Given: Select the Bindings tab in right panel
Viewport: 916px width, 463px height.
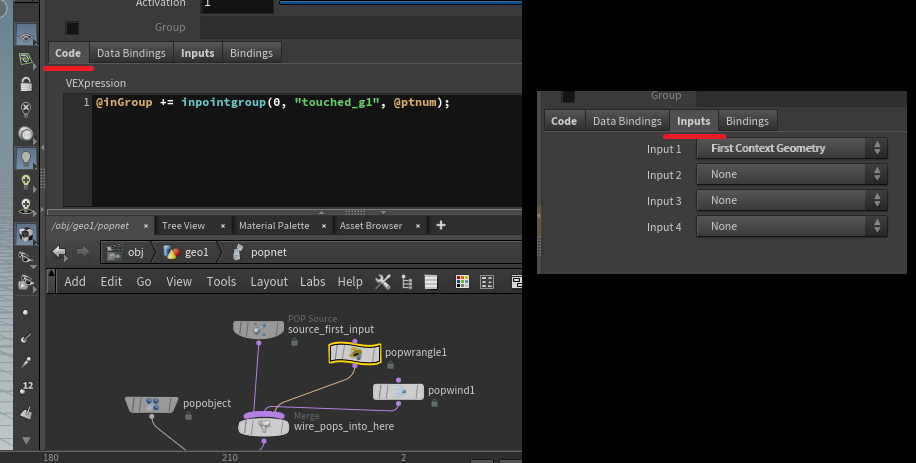Looking at the screenshot, I should 747,121.
